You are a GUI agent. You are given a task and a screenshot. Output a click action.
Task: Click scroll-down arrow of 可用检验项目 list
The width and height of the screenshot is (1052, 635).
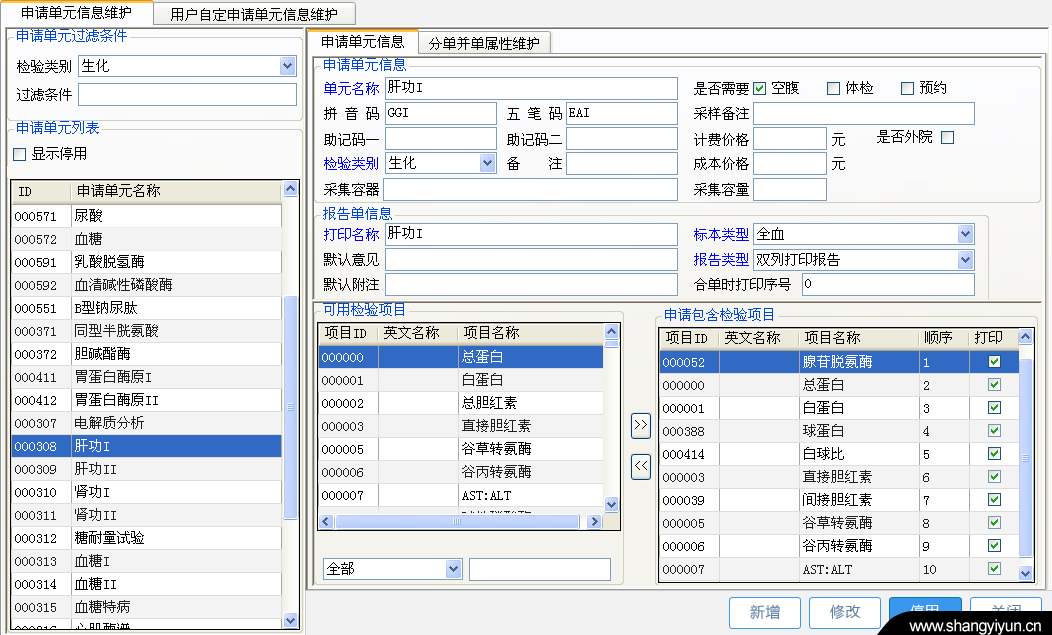pos(611,504)
